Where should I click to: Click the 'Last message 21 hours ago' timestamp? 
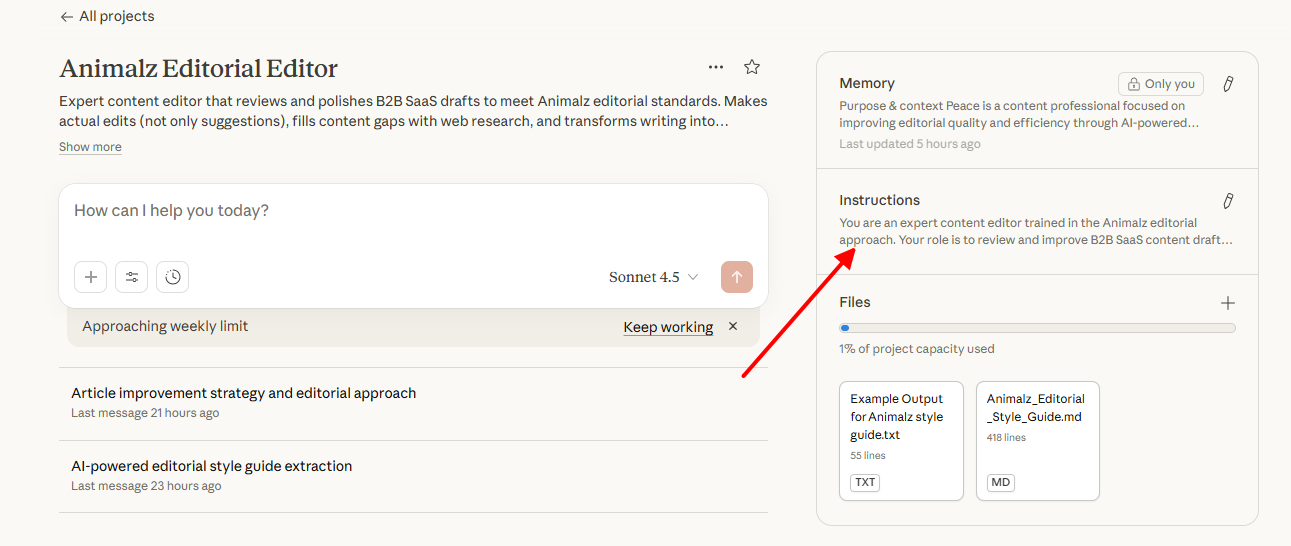click(145, 413)
